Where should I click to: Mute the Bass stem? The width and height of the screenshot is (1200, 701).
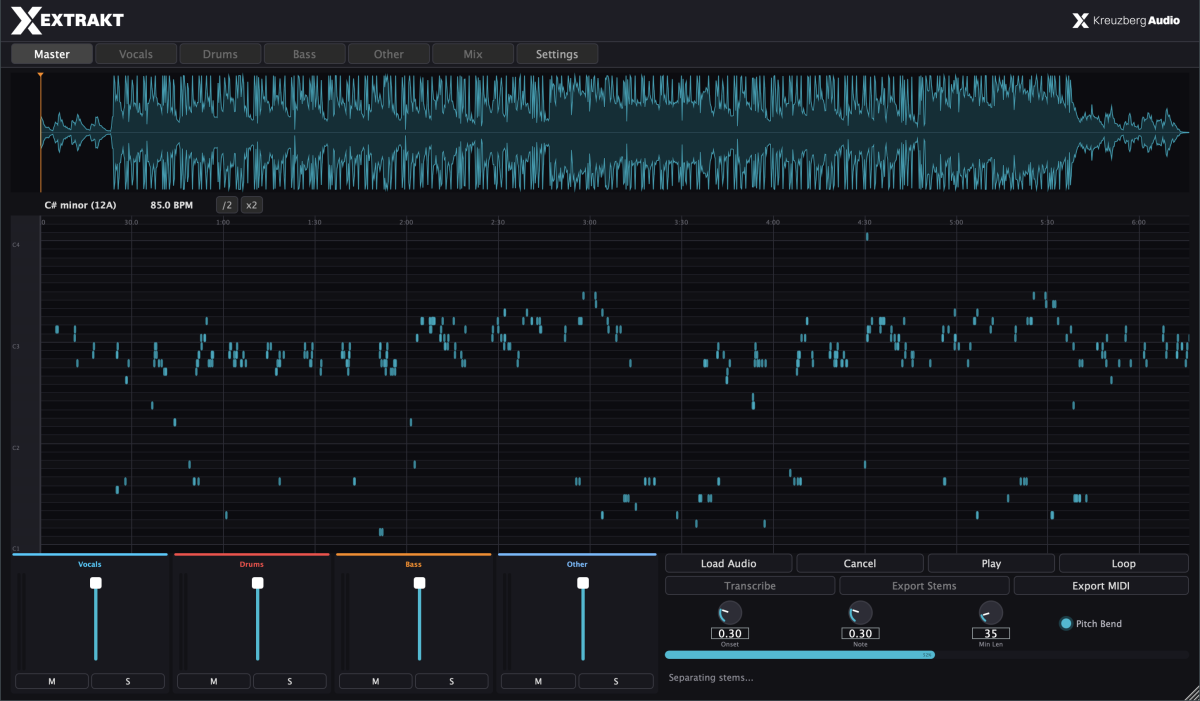pyautogui.click(x=376, y=681)
